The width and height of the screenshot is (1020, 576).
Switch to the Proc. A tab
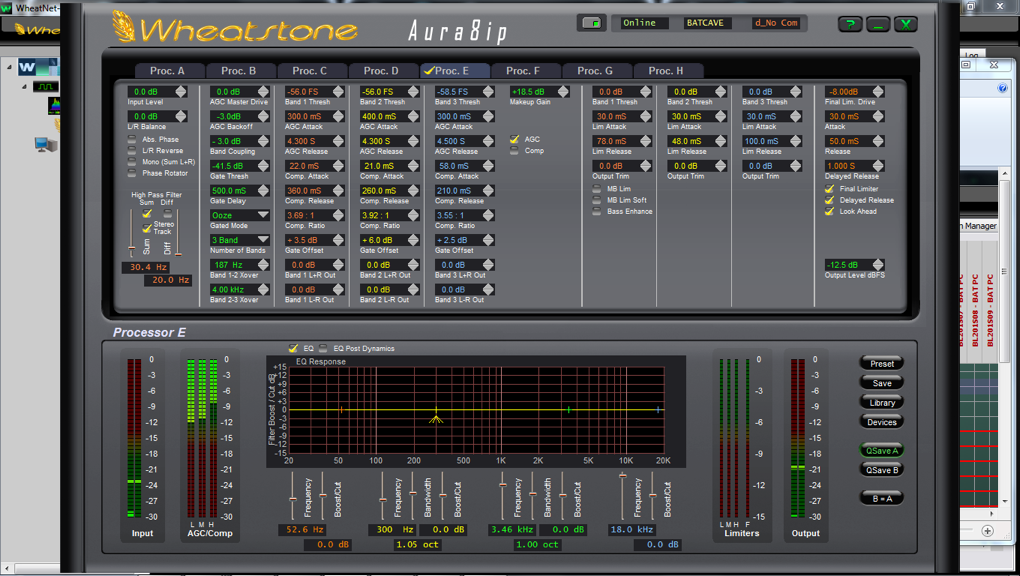(167, 71)
